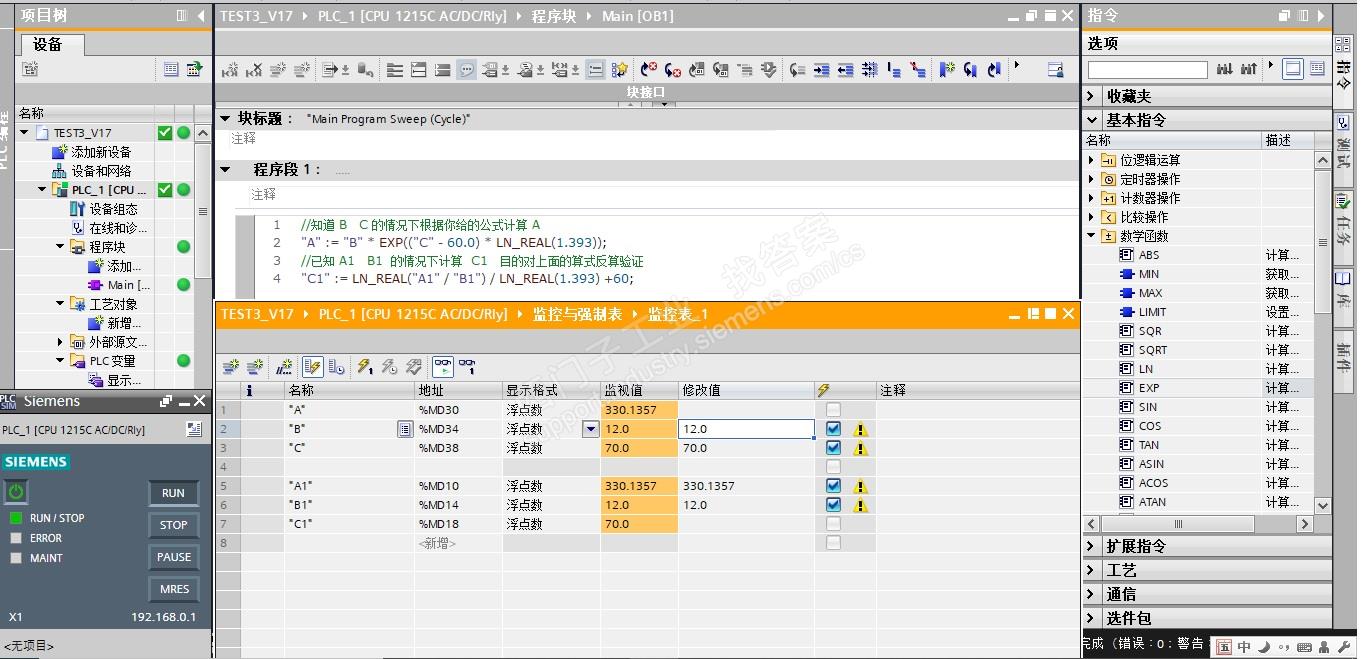Click the tag selector icon next to "B"

[x=405, y=429]
